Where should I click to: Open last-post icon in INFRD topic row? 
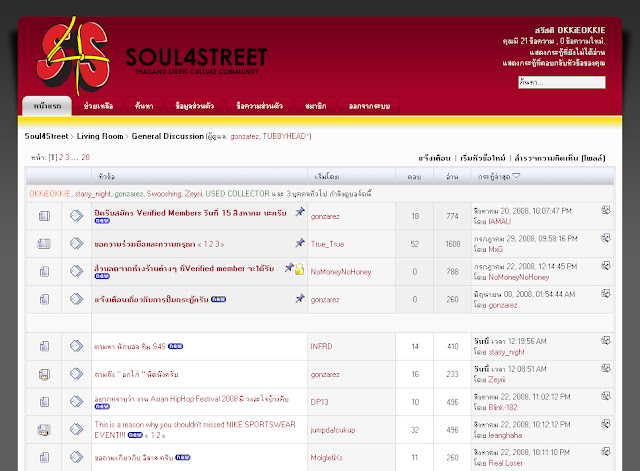click(606, 340)
